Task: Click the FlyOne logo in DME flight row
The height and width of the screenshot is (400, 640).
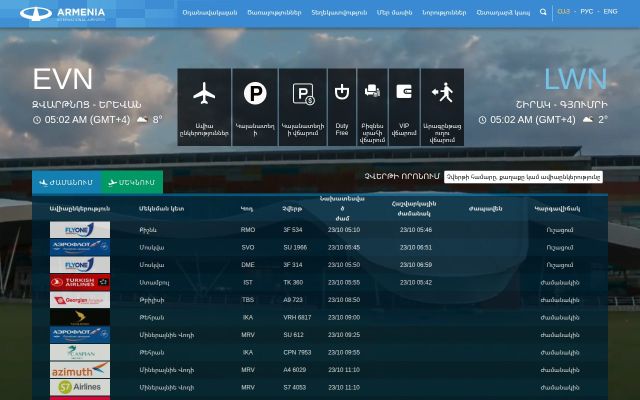Action: coord(80,265)
